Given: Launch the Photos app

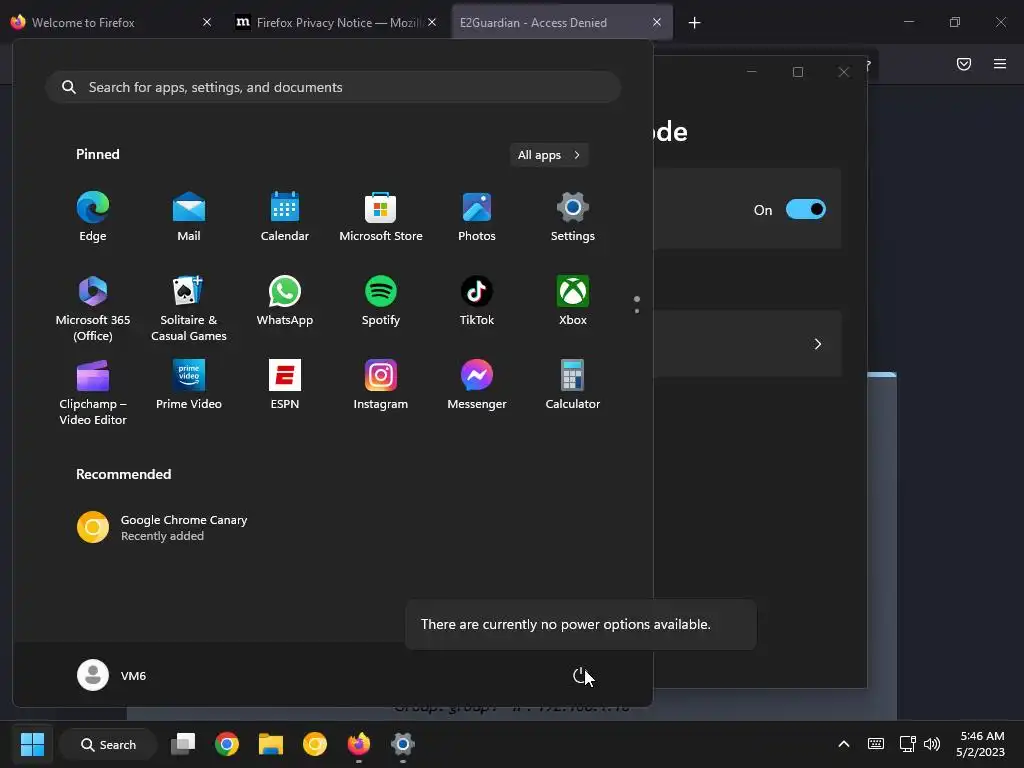Looking at the screenshot, I should (477, 217).
